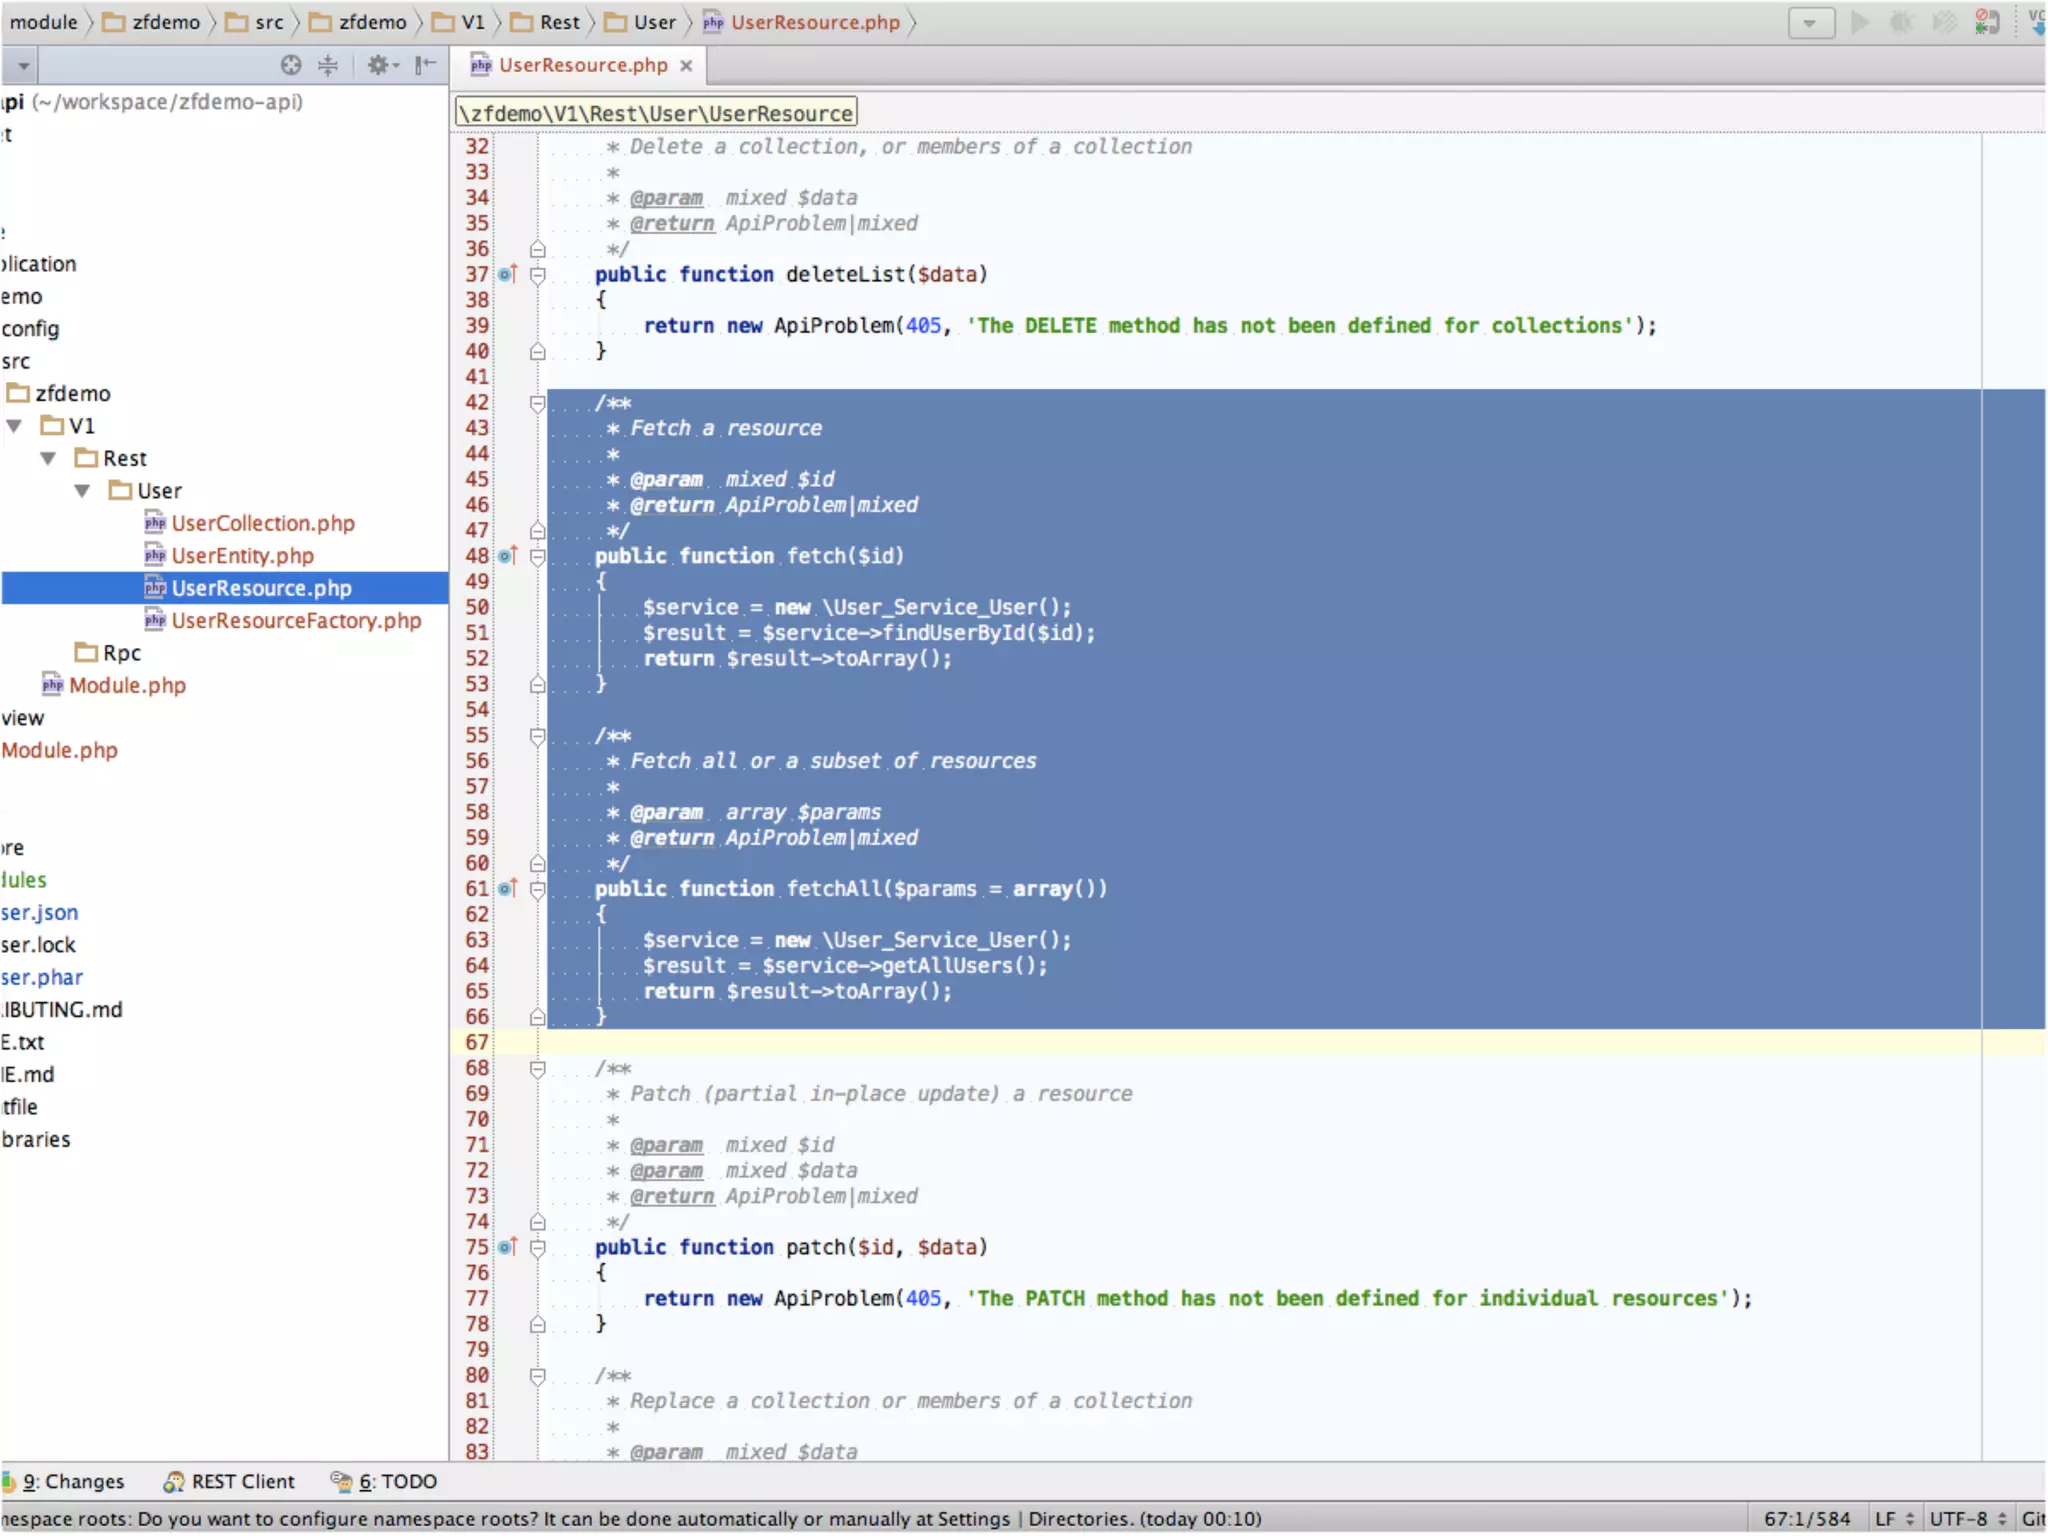The image size is (2048, 1536).
Task: Click the run play icon in toolbar
Action: (x=1859, y=22)
